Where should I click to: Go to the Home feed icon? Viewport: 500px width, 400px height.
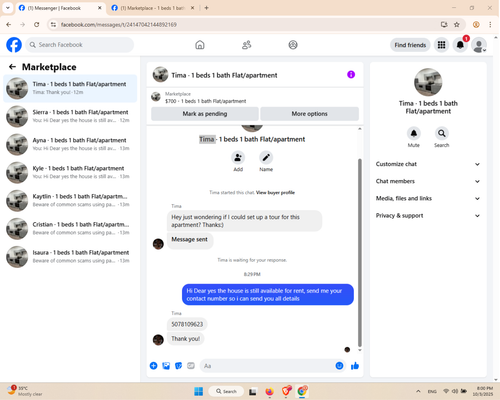point(200,45)
